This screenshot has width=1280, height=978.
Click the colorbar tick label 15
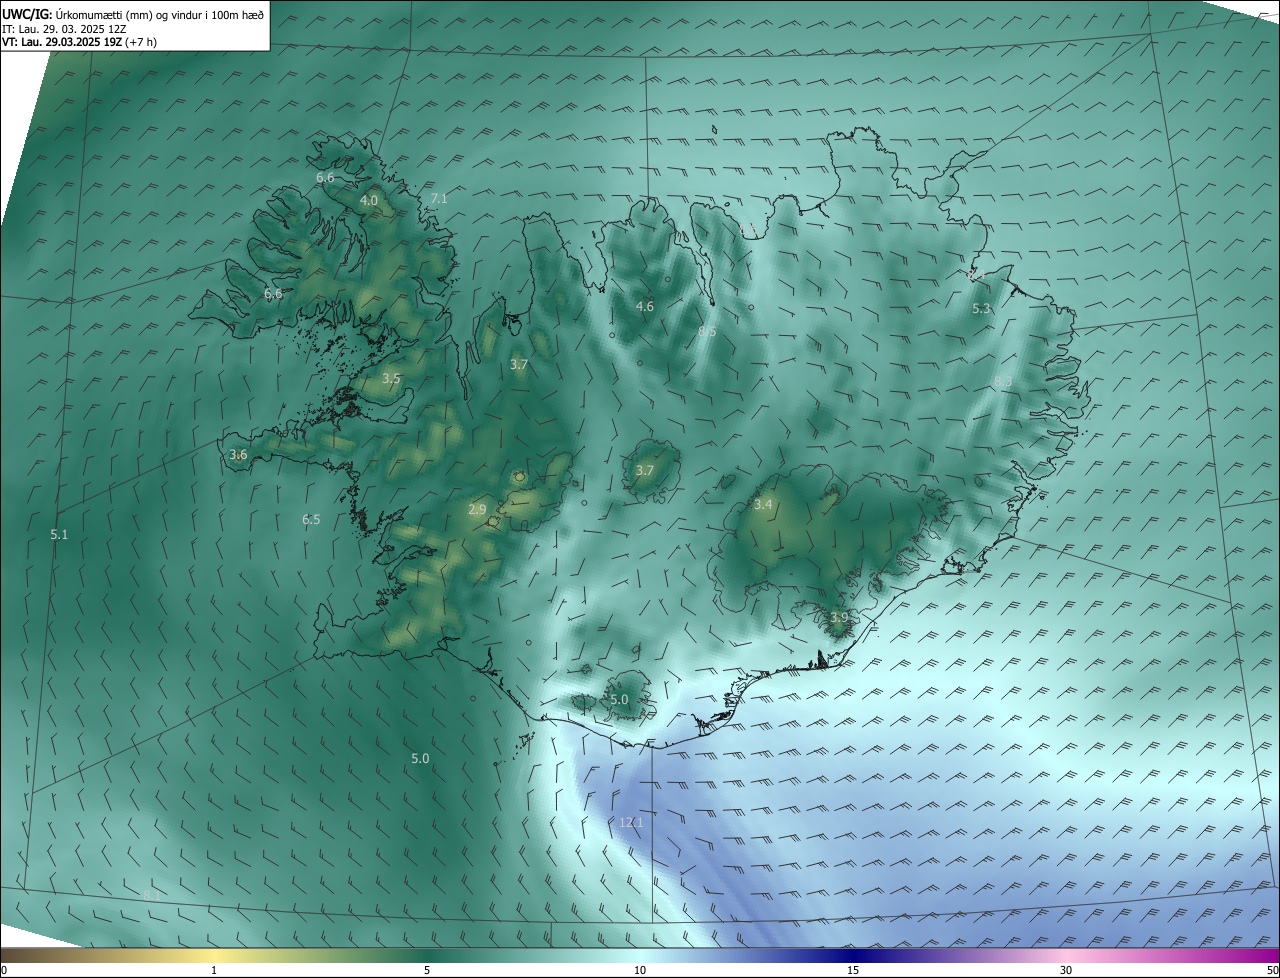(x=853, y=970)
